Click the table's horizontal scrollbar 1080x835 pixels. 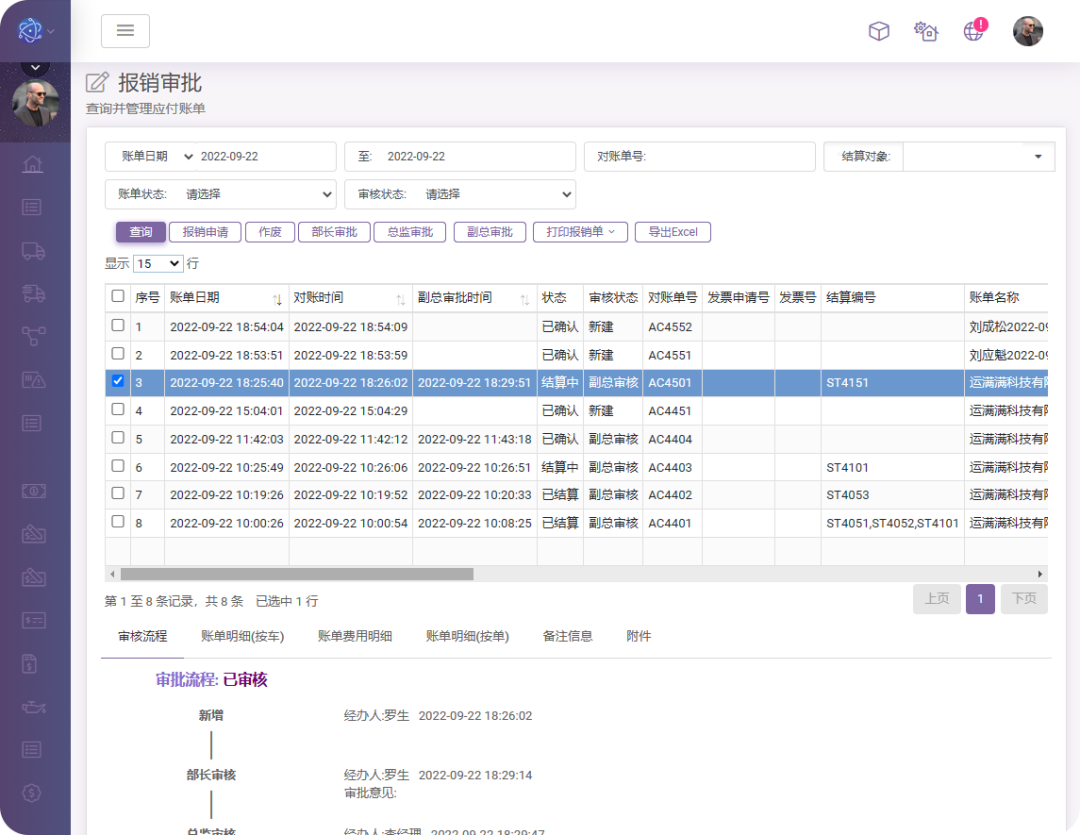point(296,574)
